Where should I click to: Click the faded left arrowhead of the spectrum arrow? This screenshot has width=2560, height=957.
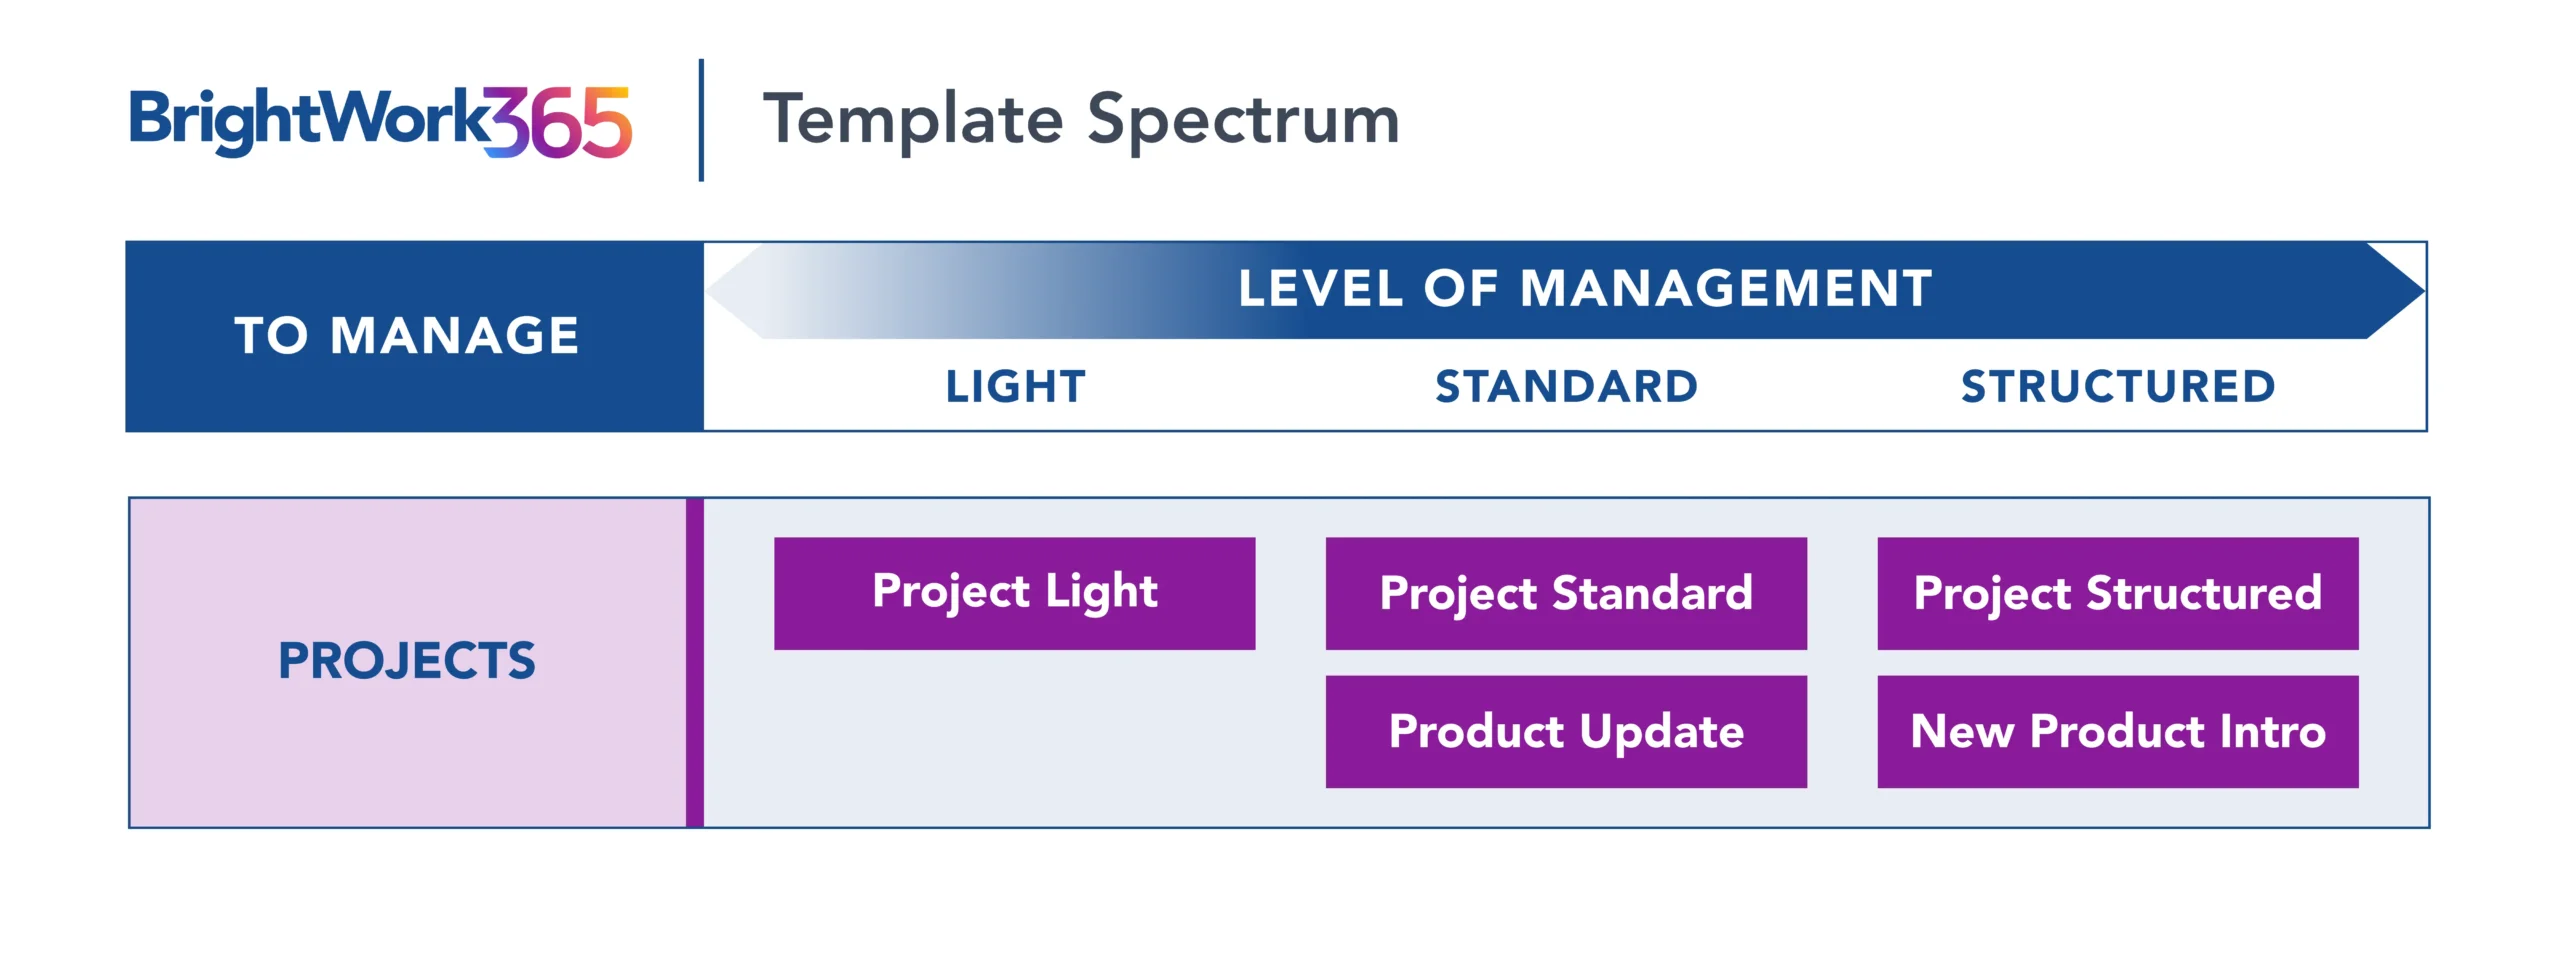coord(735,290)
